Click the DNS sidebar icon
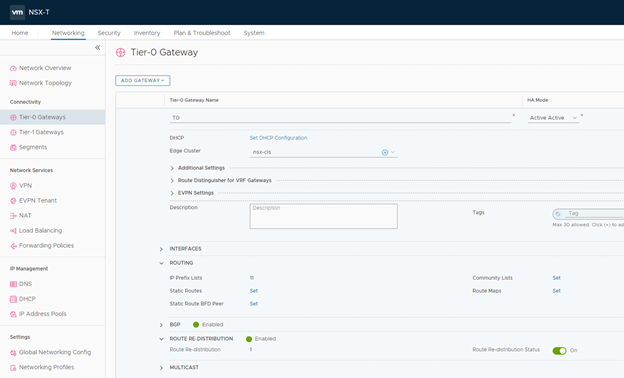 (x=13, y=284)
